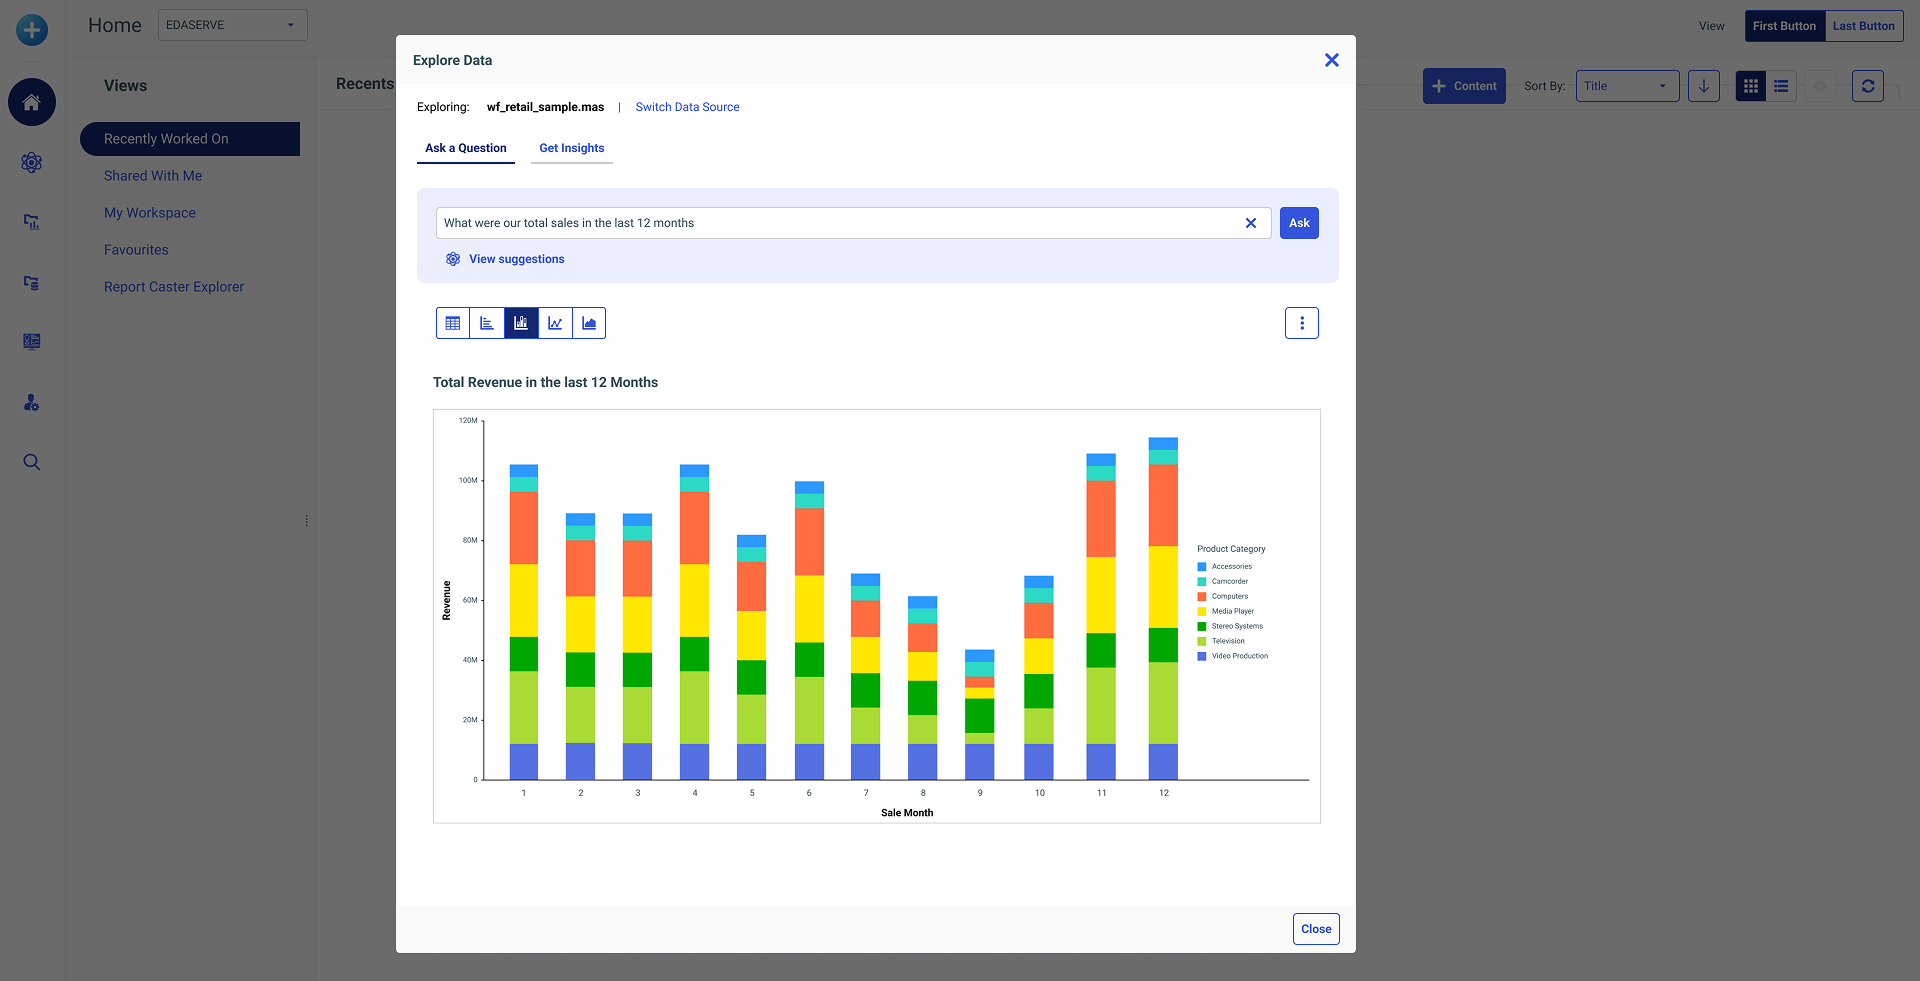
Task: Click the Home title text
Action: point(115,25)
